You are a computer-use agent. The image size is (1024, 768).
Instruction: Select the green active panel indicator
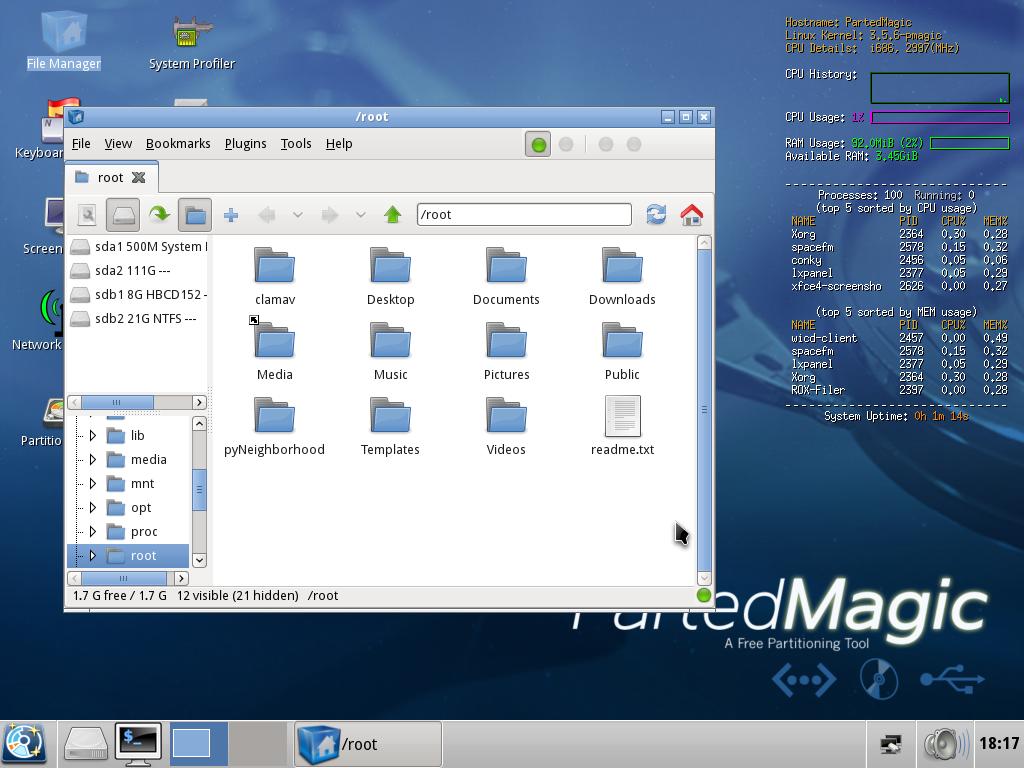[538, 145]
